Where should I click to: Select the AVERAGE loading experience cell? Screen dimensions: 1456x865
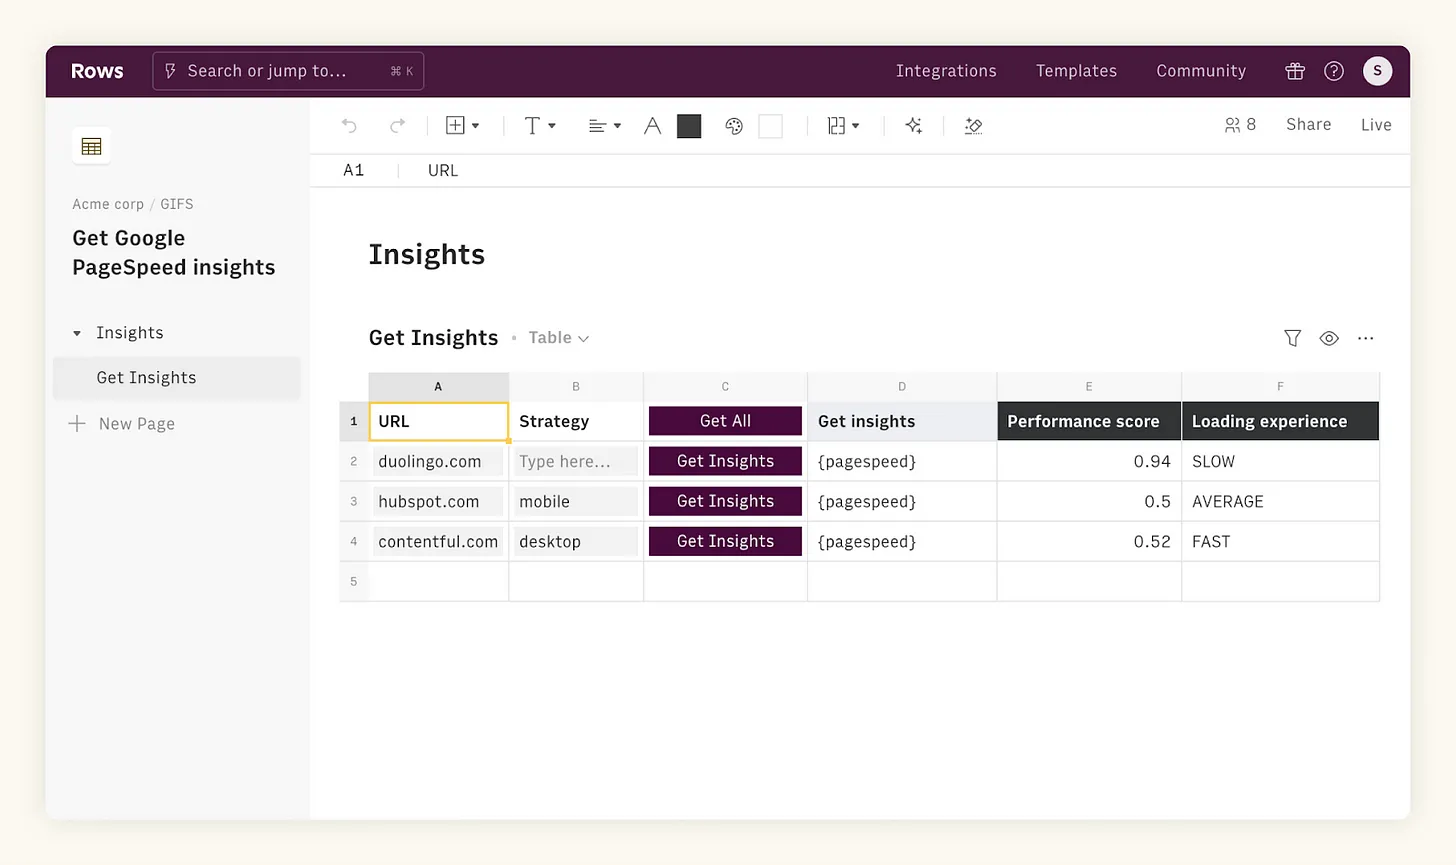tap(1280, 501)
